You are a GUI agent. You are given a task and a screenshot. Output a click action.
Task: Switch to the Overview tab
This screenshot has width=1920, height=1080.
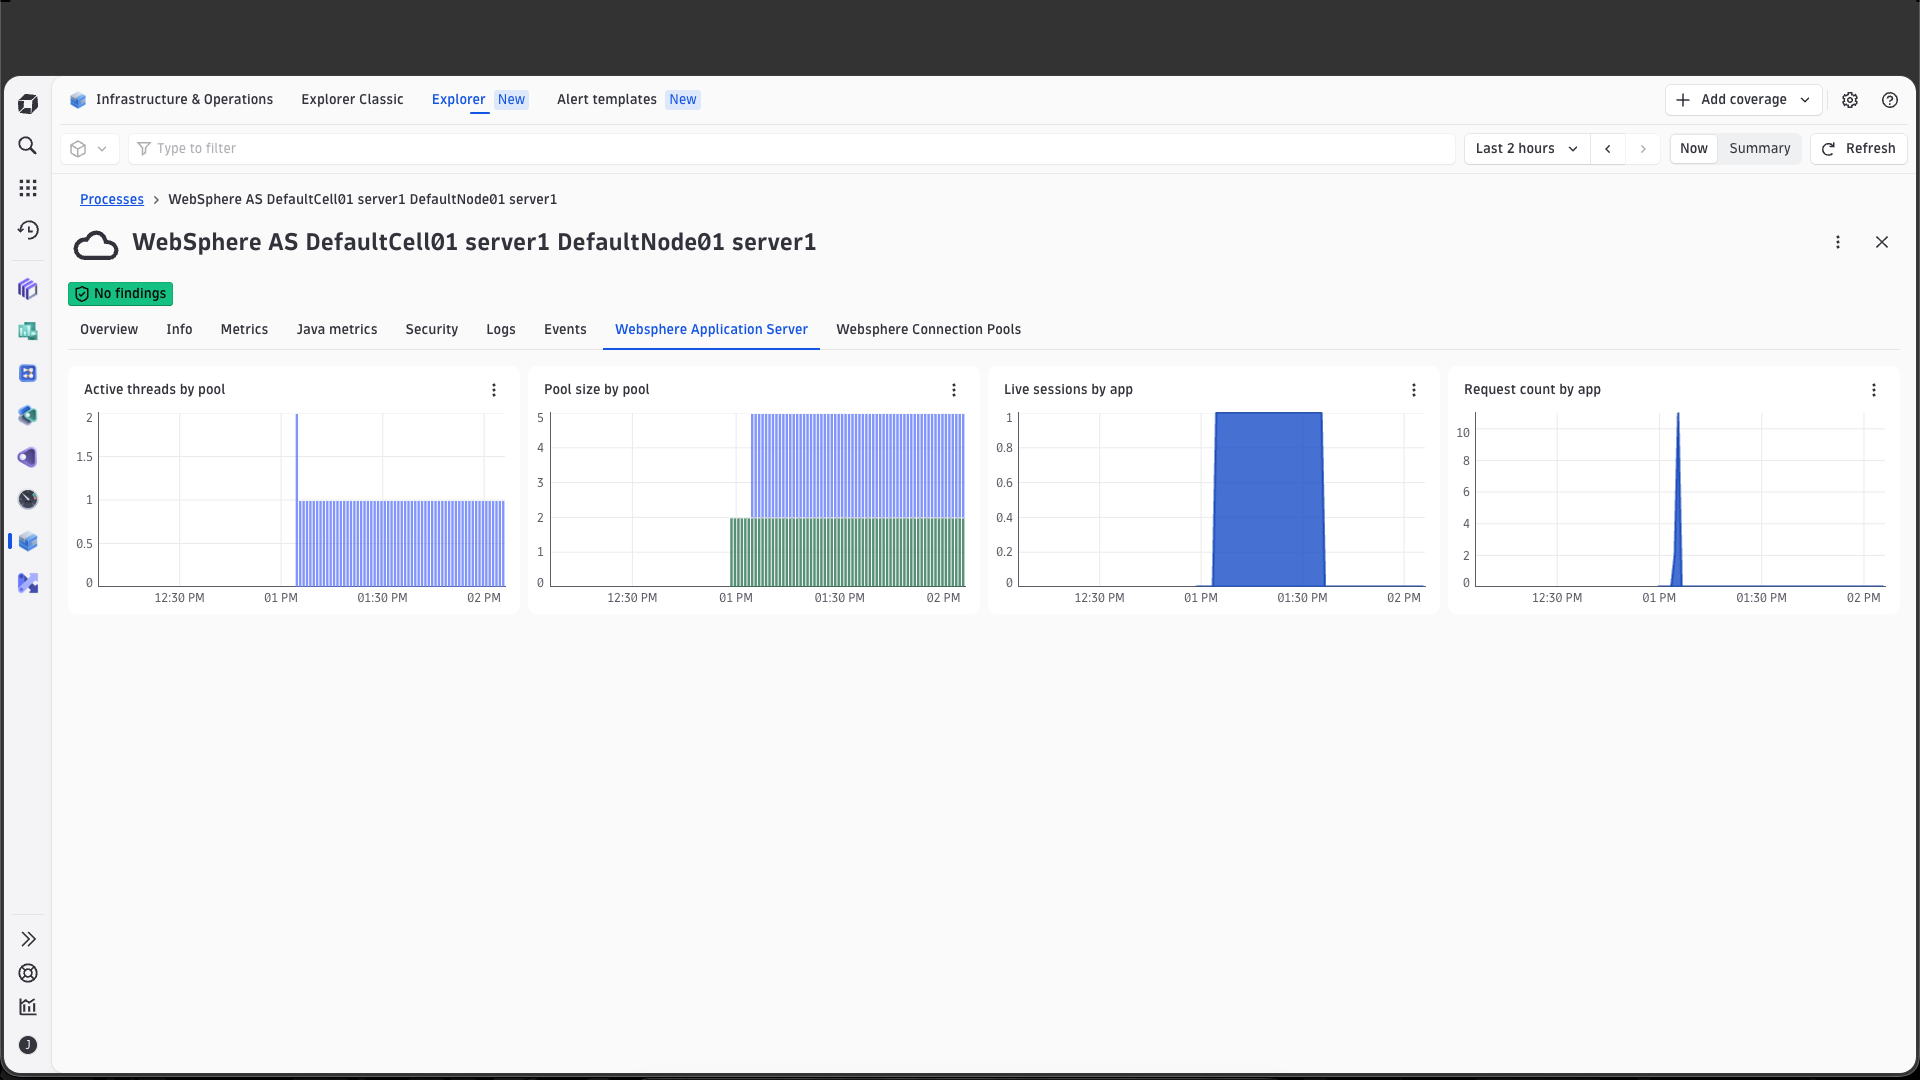pos(109,330)
